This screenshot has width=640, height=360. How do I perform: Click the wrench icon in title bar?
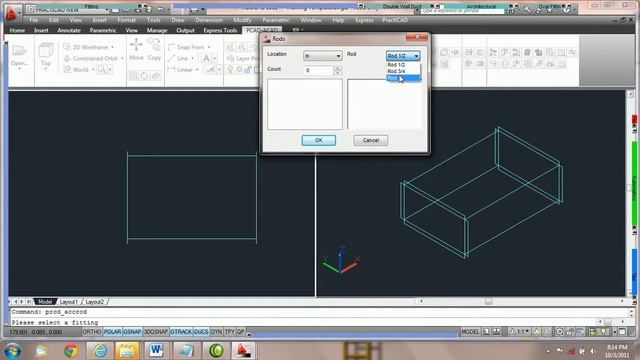527,8
